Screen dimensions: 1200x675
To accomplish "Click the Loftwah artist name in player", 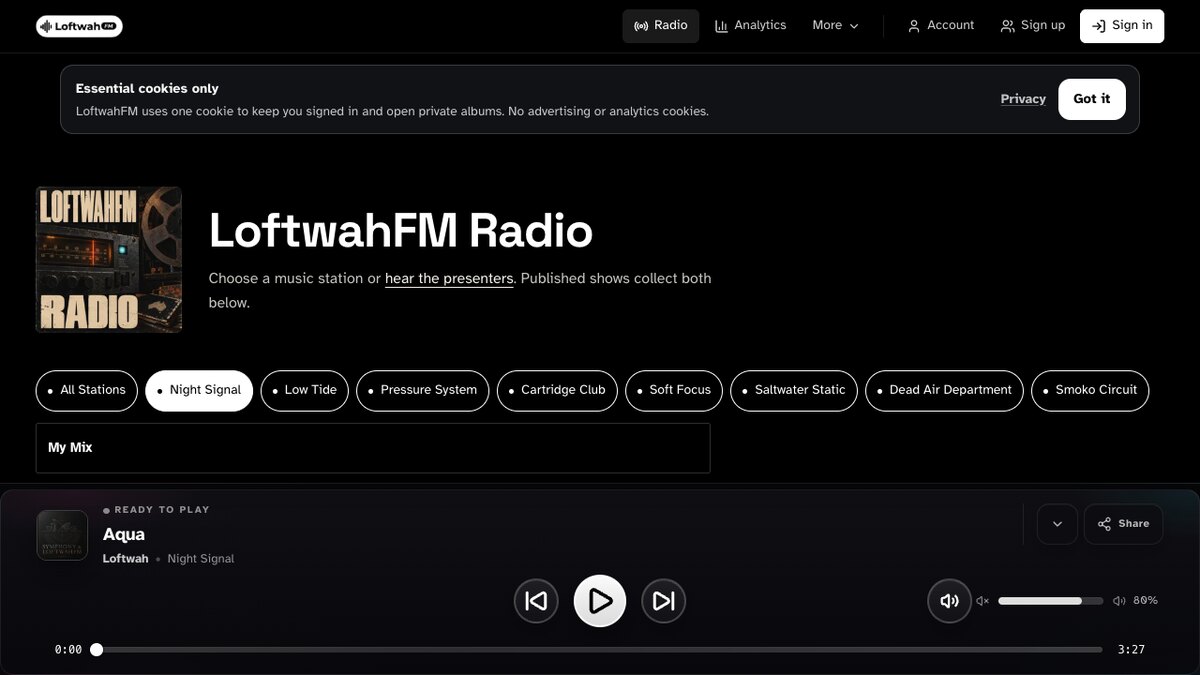I will coord(126,559).
